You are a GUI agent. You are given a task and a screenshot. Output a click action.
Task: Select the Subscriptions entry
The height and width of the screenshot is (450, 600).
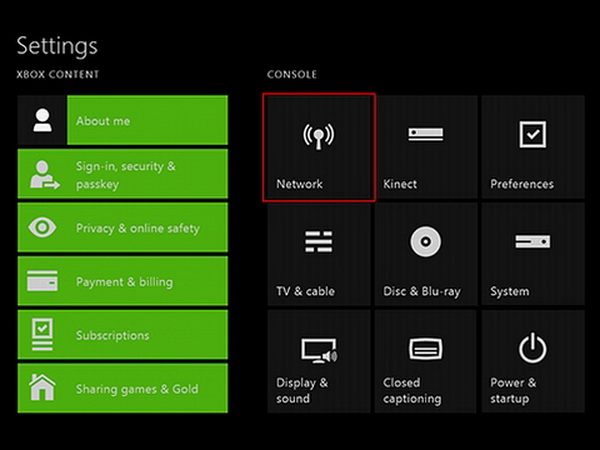click(x=123, y=334)
